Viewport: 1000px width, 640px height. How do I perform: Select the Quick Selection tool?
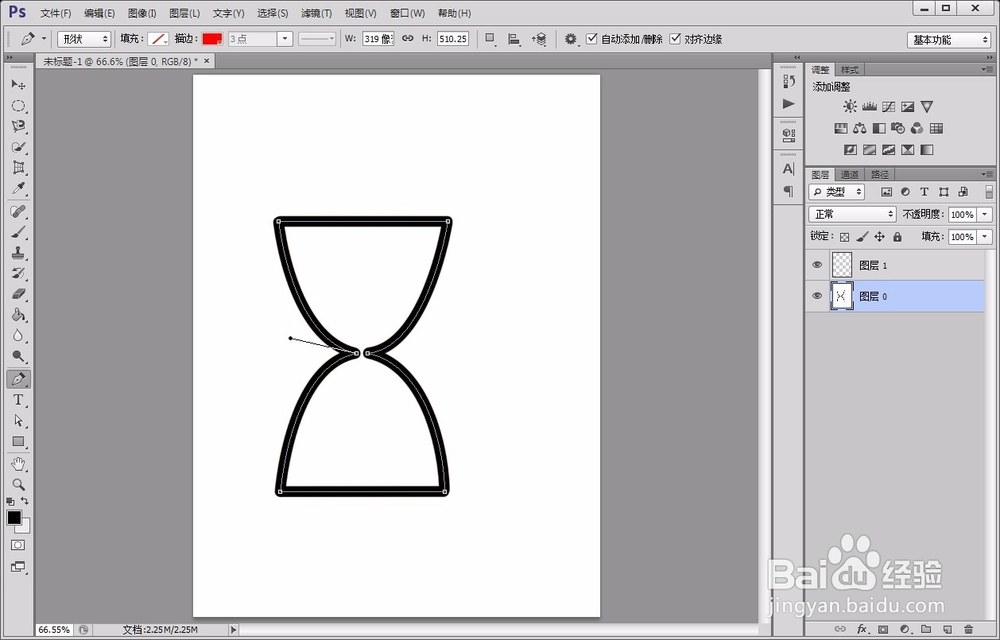[18, 147]
